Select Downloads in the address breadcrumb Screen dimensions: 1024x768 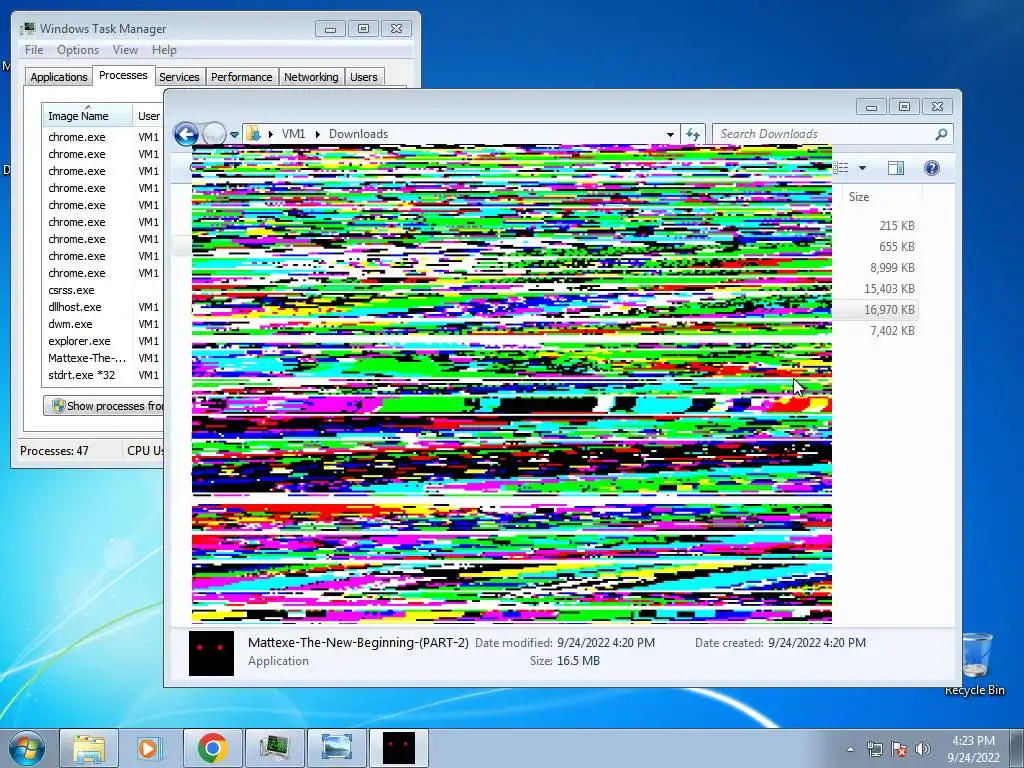pos(358,134)
